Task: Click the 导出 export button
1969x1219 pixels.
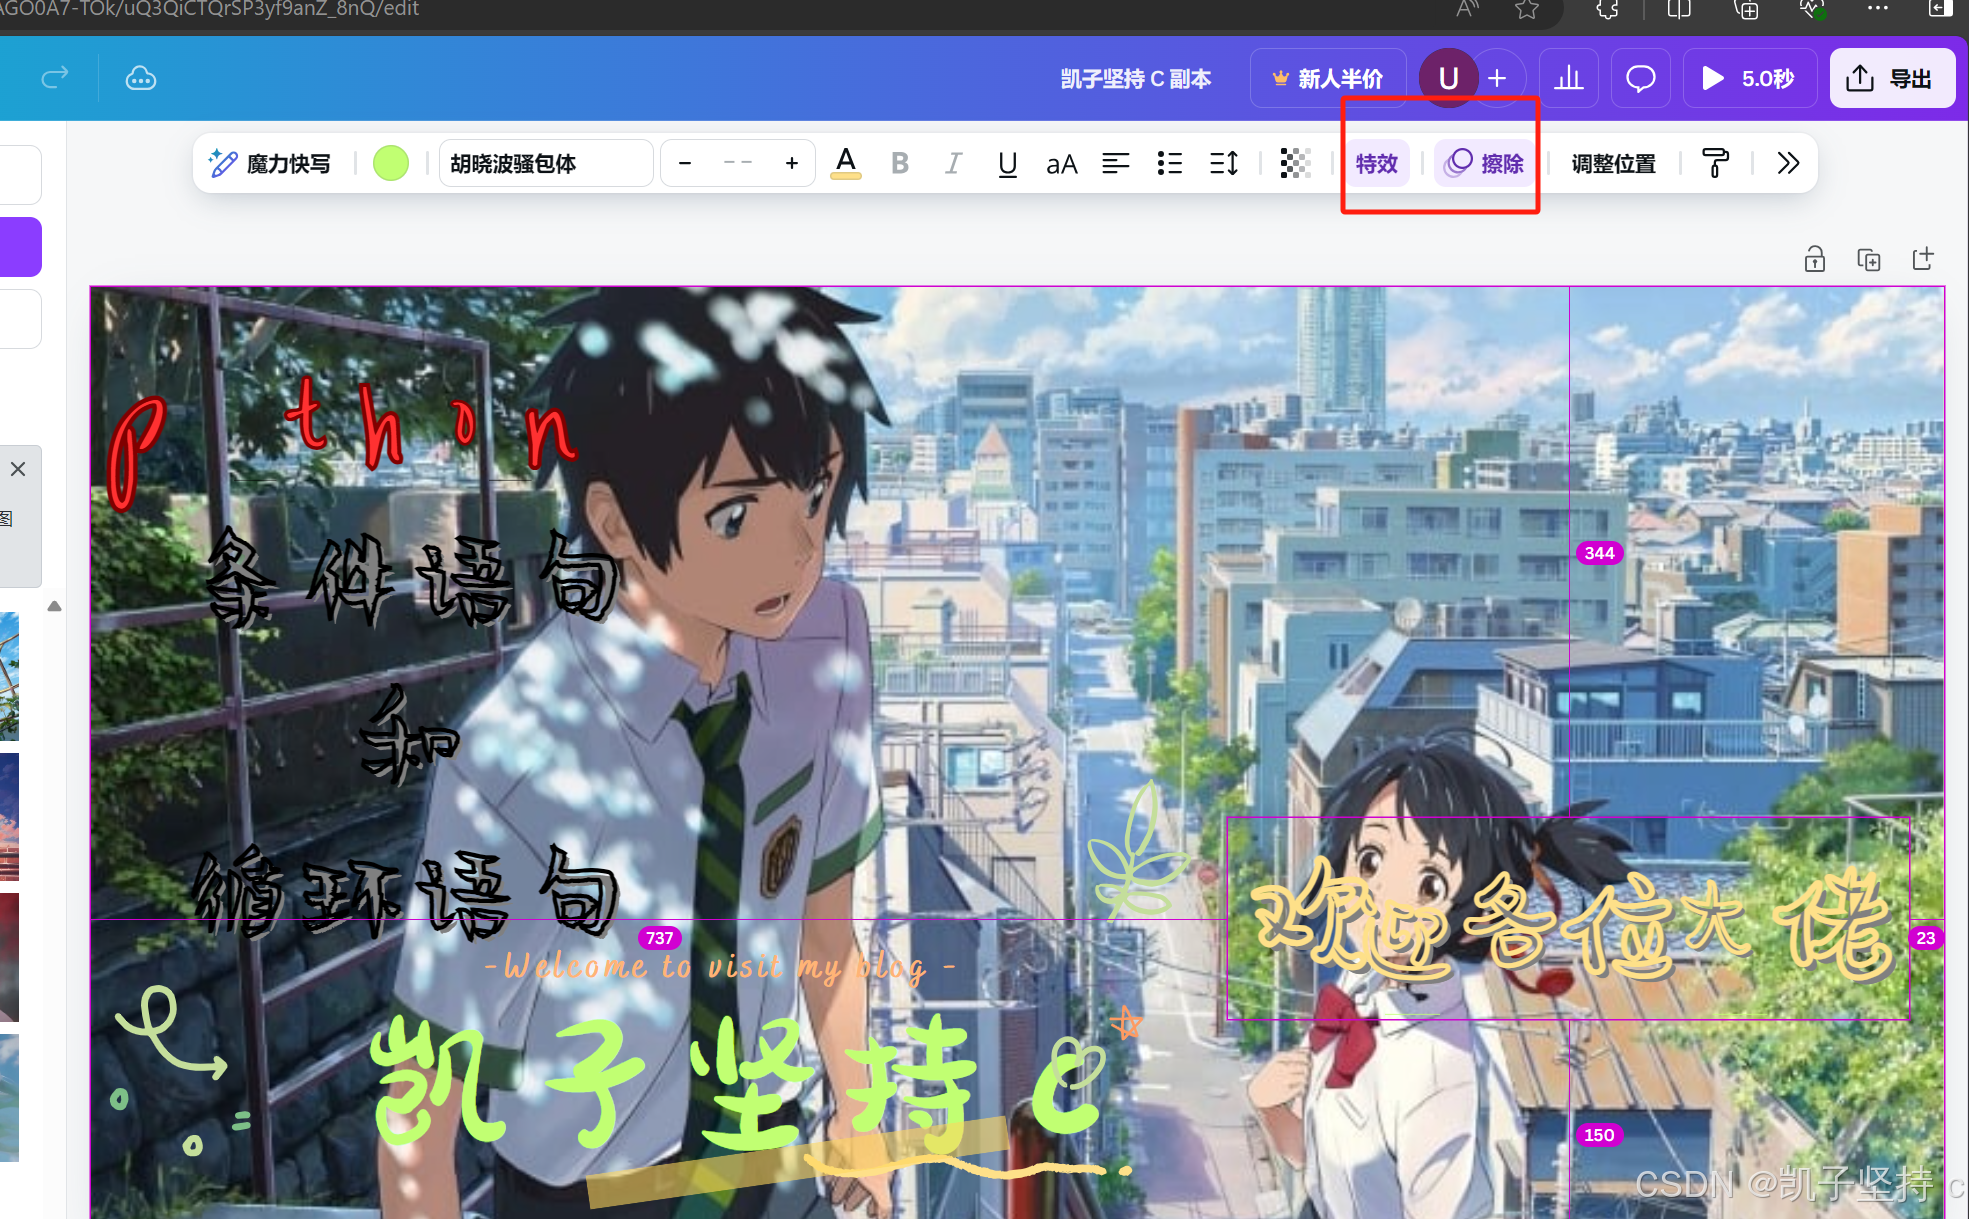Action: pos(1891,78)
